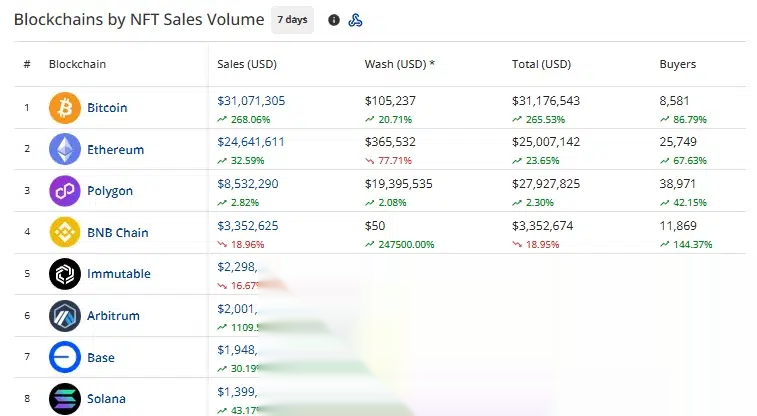Image resolution: width=757 pixels, height=416 pixels.
Task: Click BNB Chain sales value $3,352,625
Action: (248, 226)
